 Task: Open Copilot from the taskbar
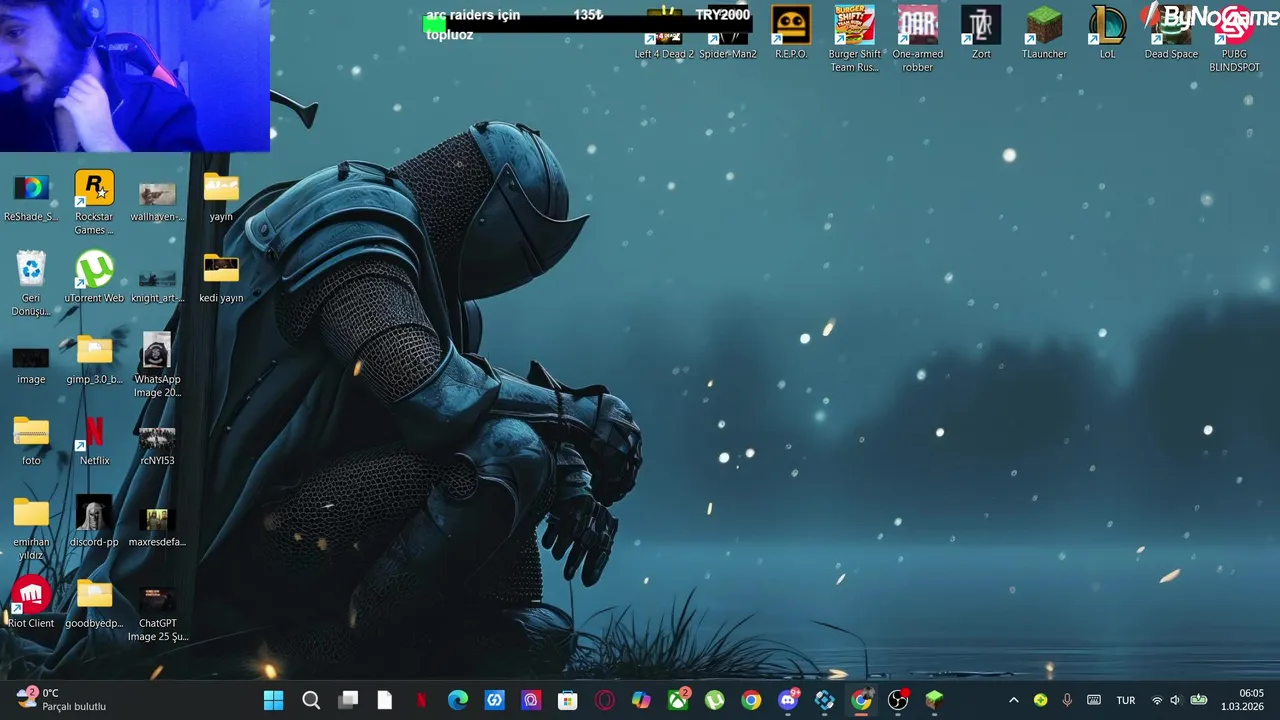pos(641,700)
